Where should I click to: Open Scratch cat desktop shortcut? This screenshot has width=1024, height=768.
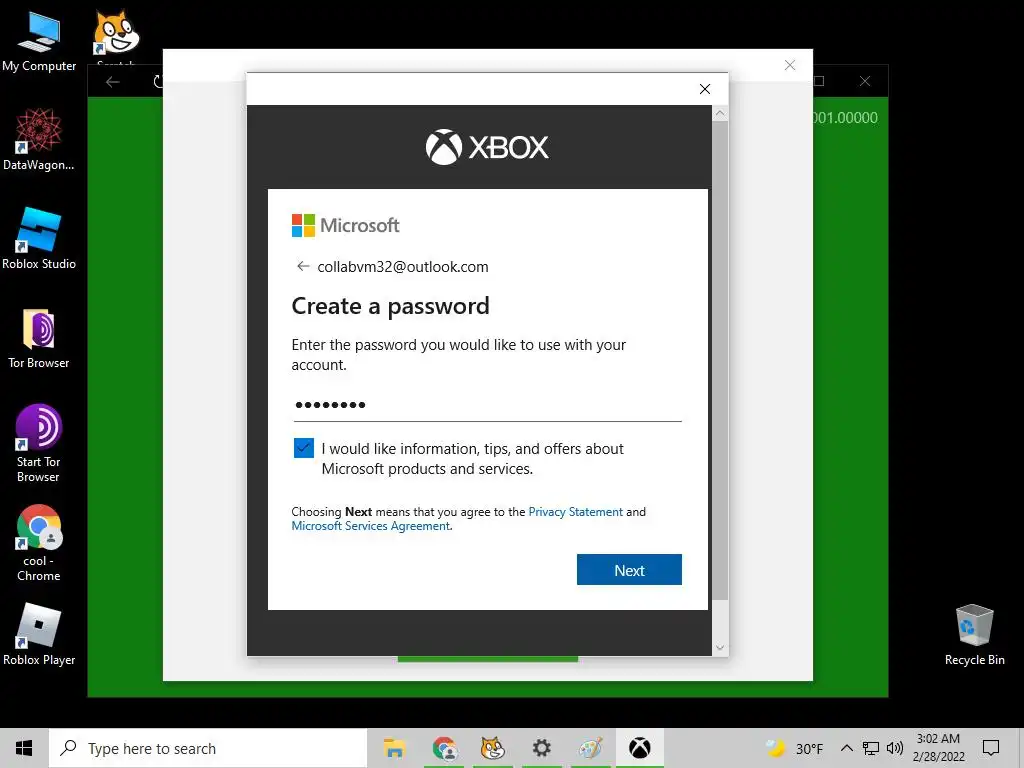(x=116, y=34)
